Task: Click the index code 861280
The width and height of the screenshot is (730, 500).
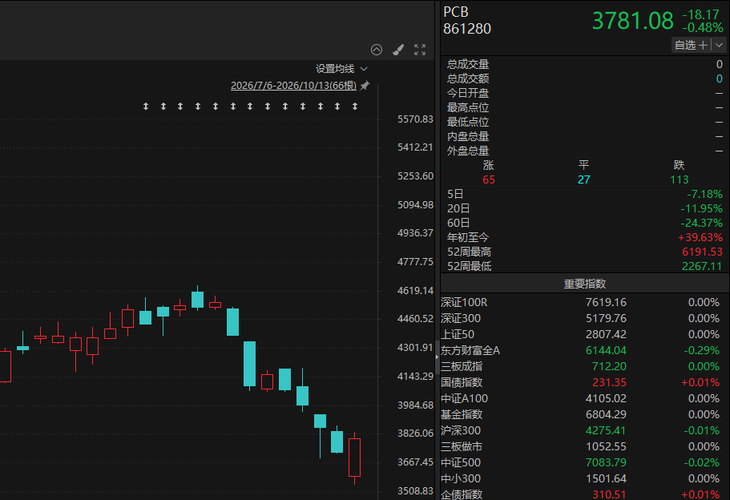Action: click(x=467, y=29)
